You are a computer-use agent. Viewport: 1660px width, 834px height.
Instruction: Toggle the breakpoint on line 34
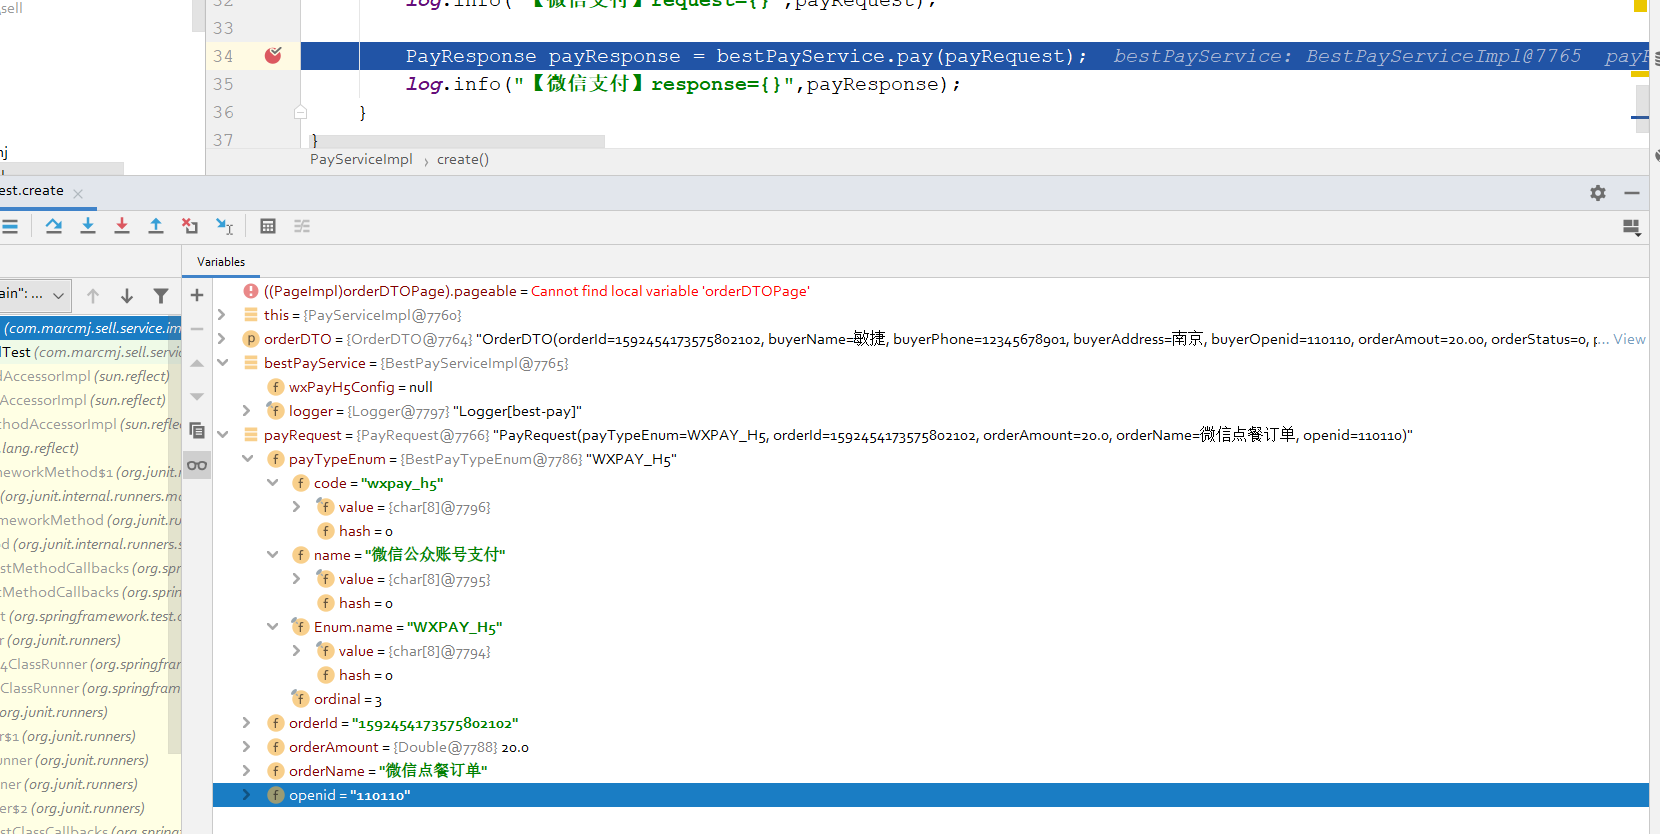[x=273, y=55]
